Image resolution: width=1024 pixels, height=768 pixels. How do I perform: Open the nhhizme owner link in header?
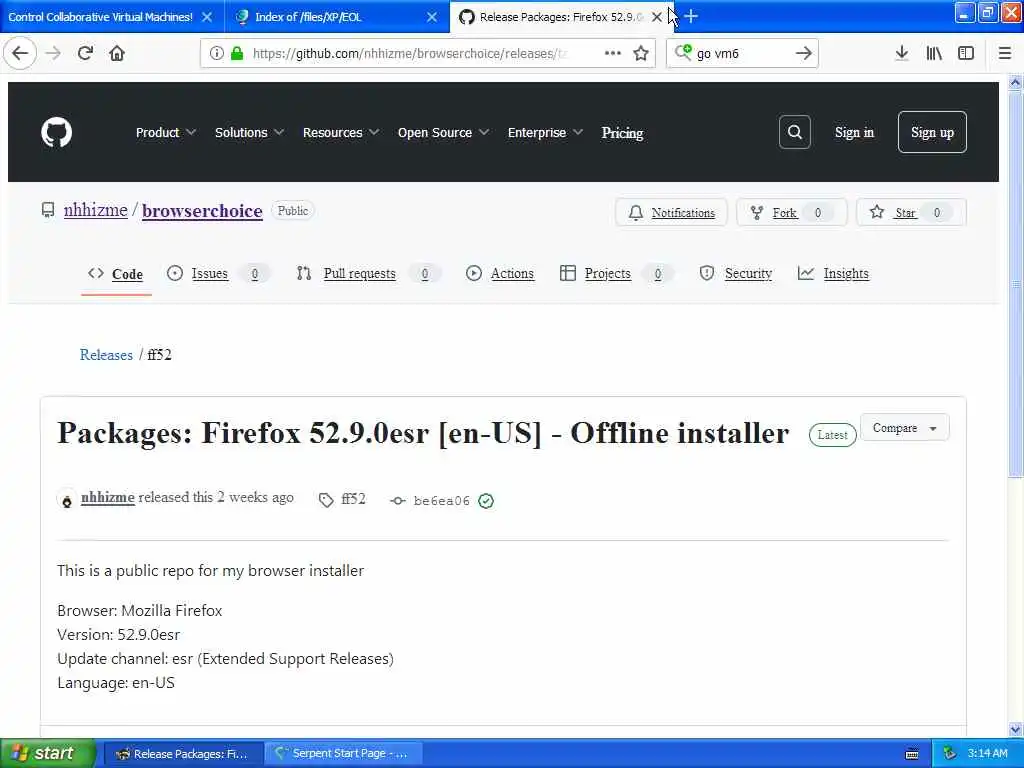click(x=95, y=210)
